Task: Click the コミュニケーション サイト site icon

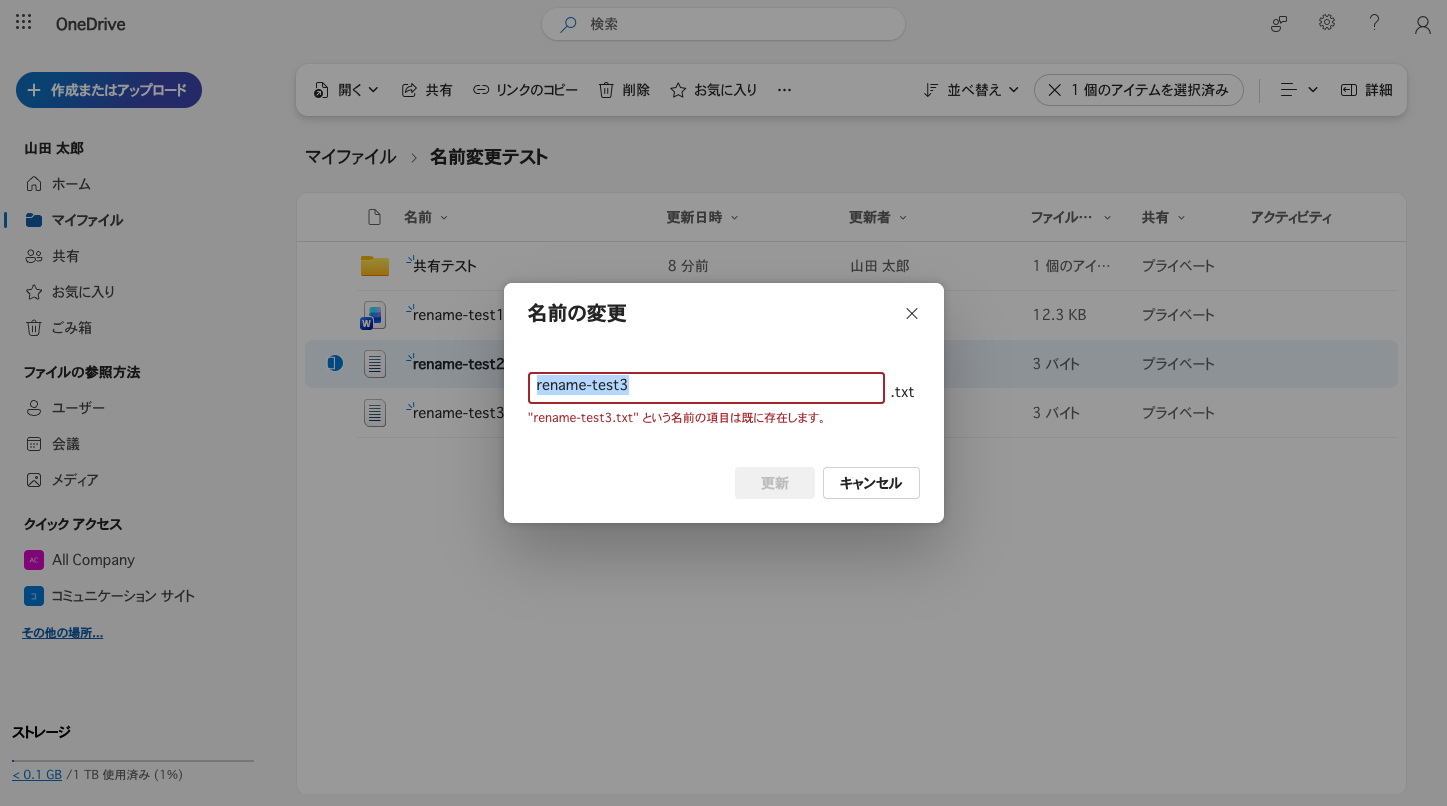Action: (34, 596)
